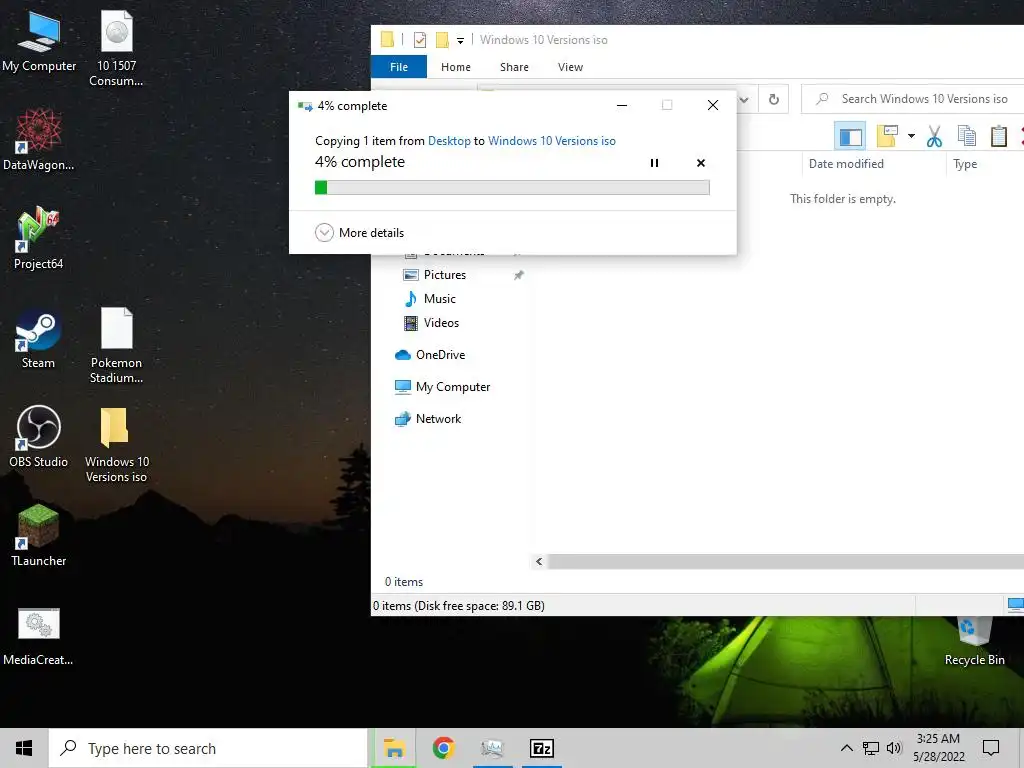Cancel the copy with the small X button

click(x=701, y=163)
